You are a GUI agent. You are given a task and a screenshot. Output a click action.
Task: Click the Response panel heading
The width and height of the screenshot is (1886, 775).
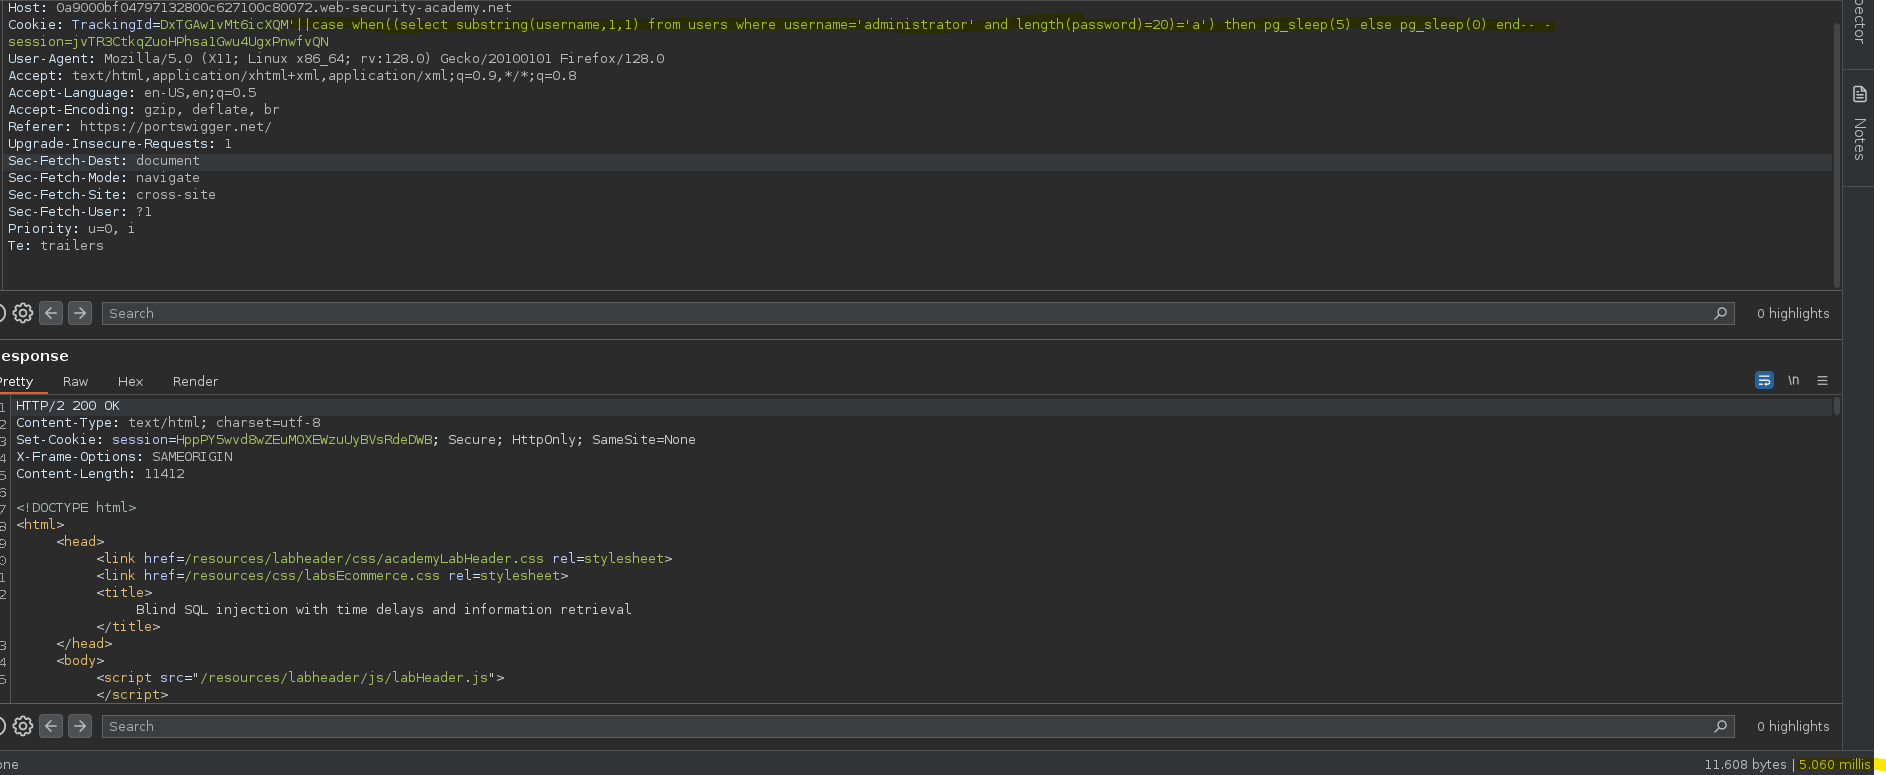pos(34,356)
